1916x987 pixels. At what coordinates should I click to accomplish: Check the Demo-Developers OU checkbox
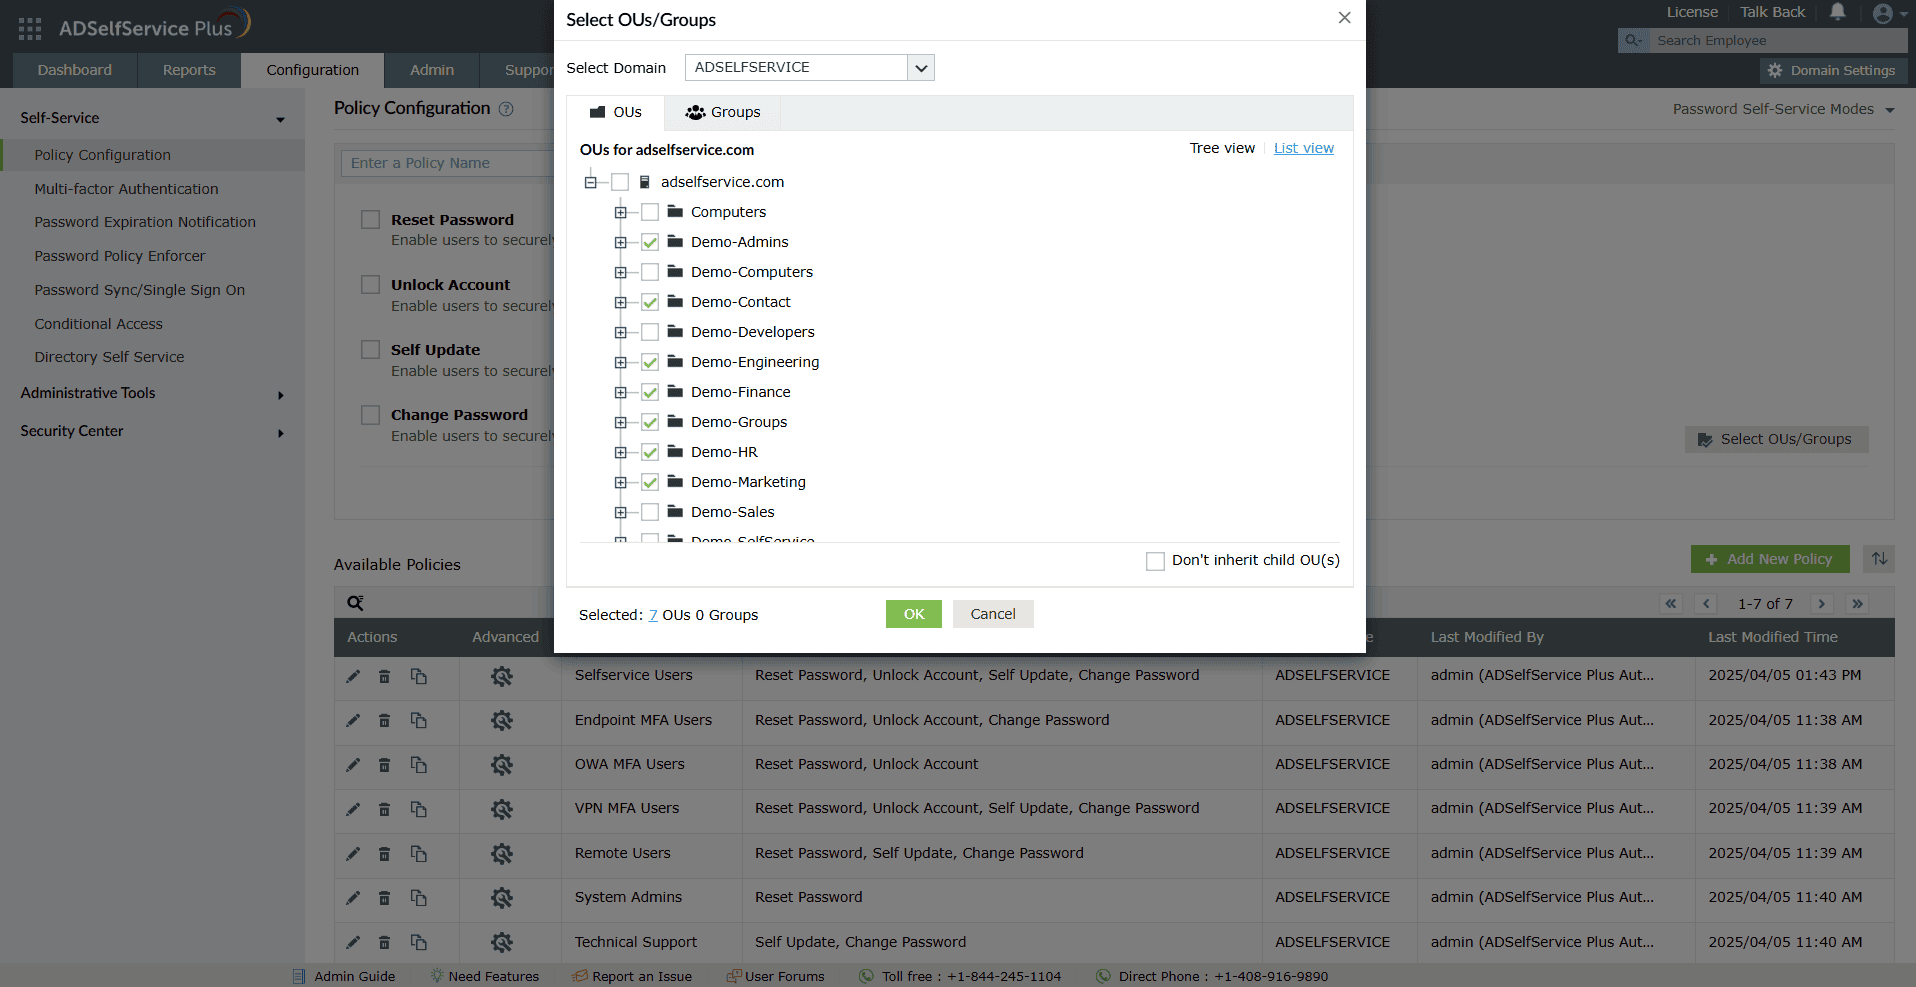(650, 332)
